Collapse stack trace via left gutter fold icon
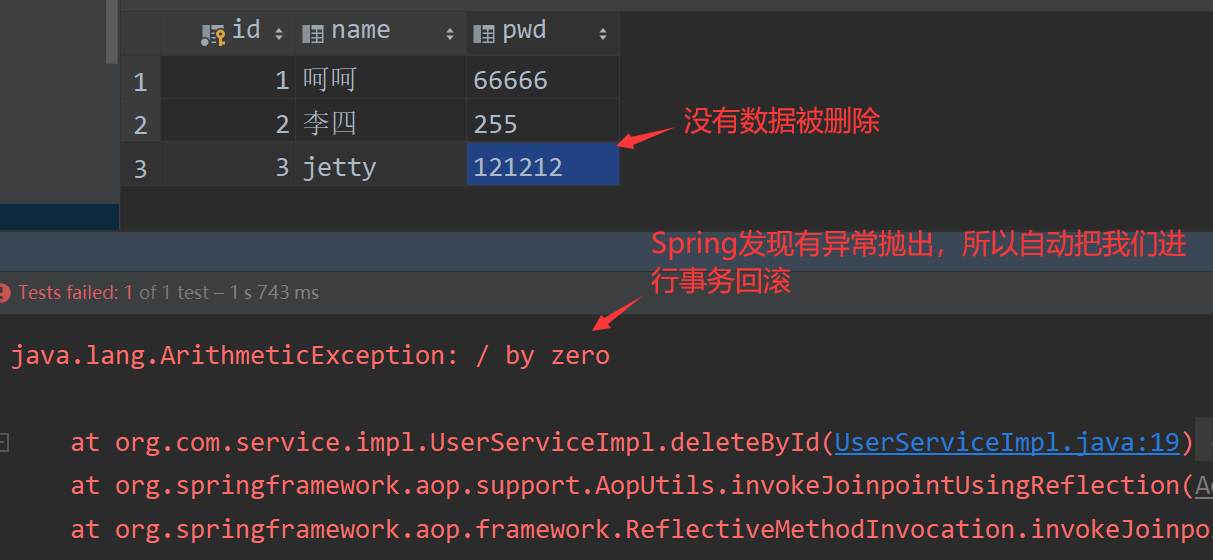The height and width of the screenshot is (560, 1213). point(4,442)
